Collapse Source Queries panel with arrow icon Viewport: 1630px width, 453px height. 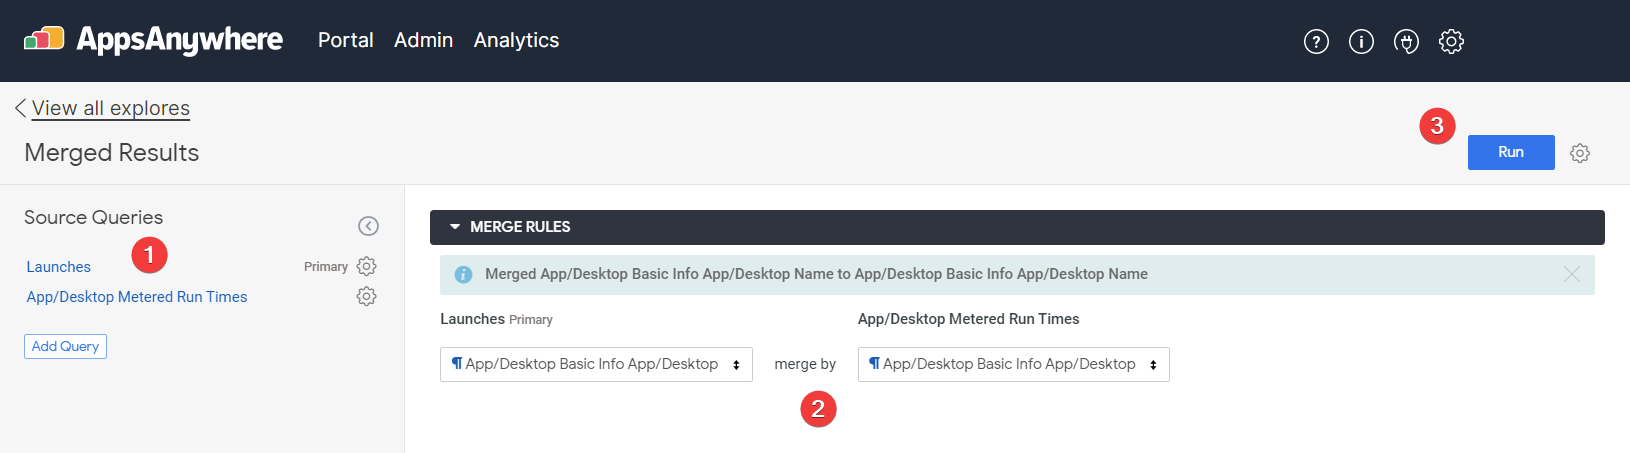coord(368,226)
